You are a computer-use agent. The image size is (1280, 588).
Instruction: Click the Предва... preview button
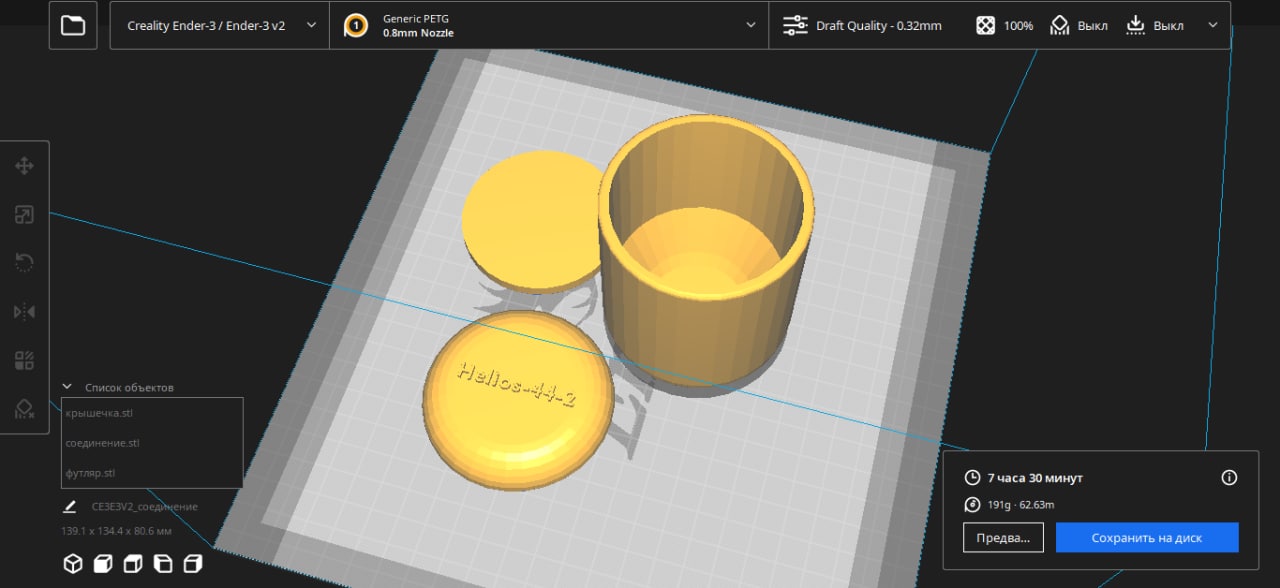pyautogui.click(x=1003, y=538)
